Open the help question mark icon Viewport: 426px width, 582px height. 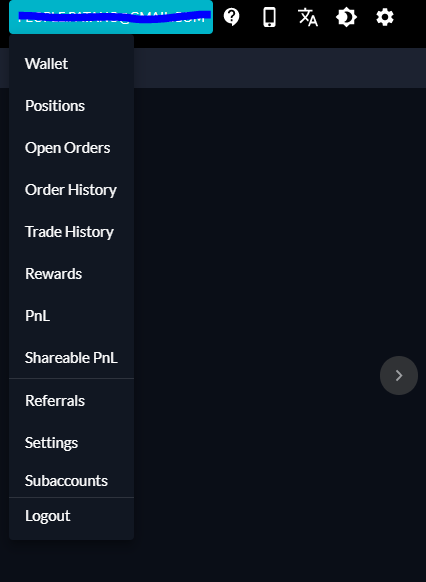[x=232, y=17]
